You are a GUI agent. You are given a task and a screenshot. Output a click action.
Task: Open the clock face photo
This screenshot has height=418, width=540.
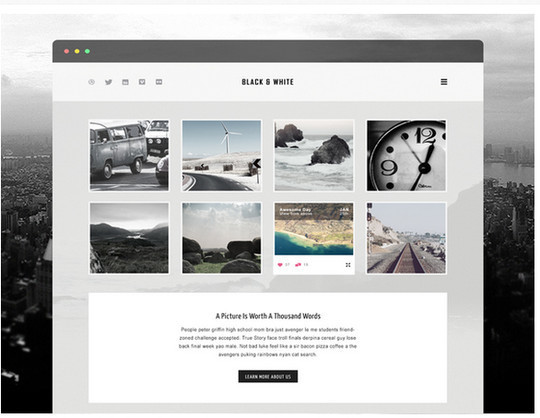click(406, 155)
